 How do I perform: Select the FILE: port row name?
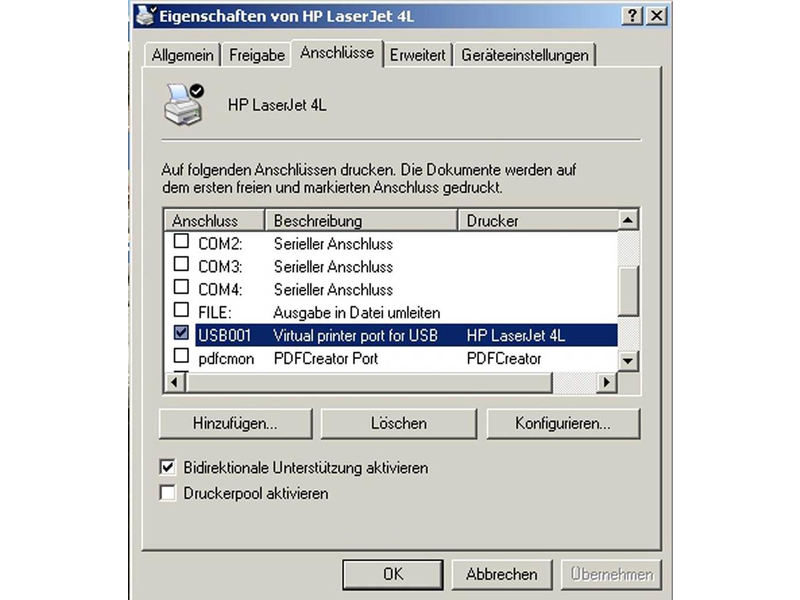point(215,312)
